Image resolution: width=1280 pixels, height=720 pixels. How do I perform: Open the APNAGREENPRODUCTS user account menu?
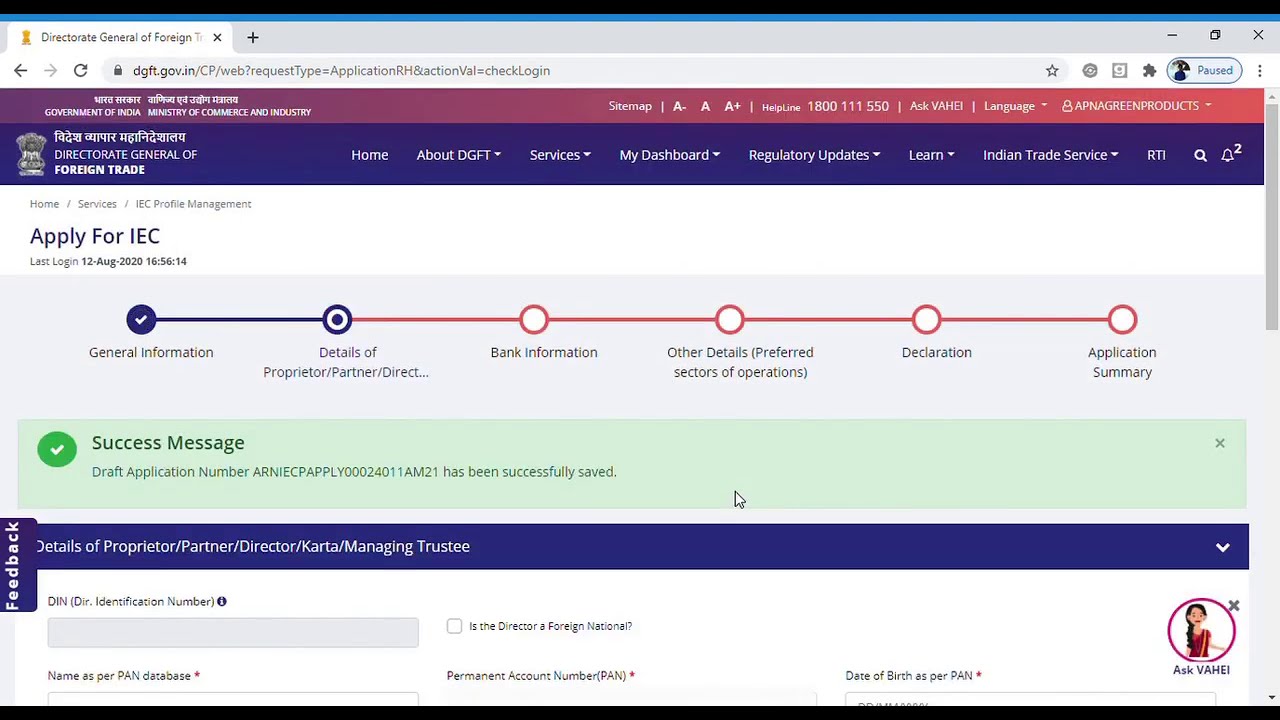[x=1136, y=105]
